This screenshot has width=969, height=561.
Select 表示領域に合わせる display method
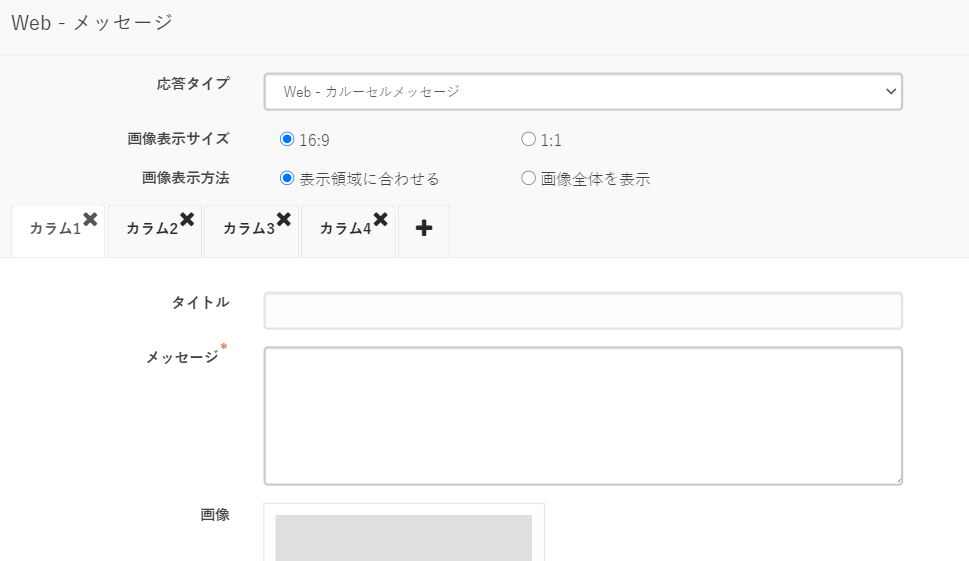click(287, 179)
